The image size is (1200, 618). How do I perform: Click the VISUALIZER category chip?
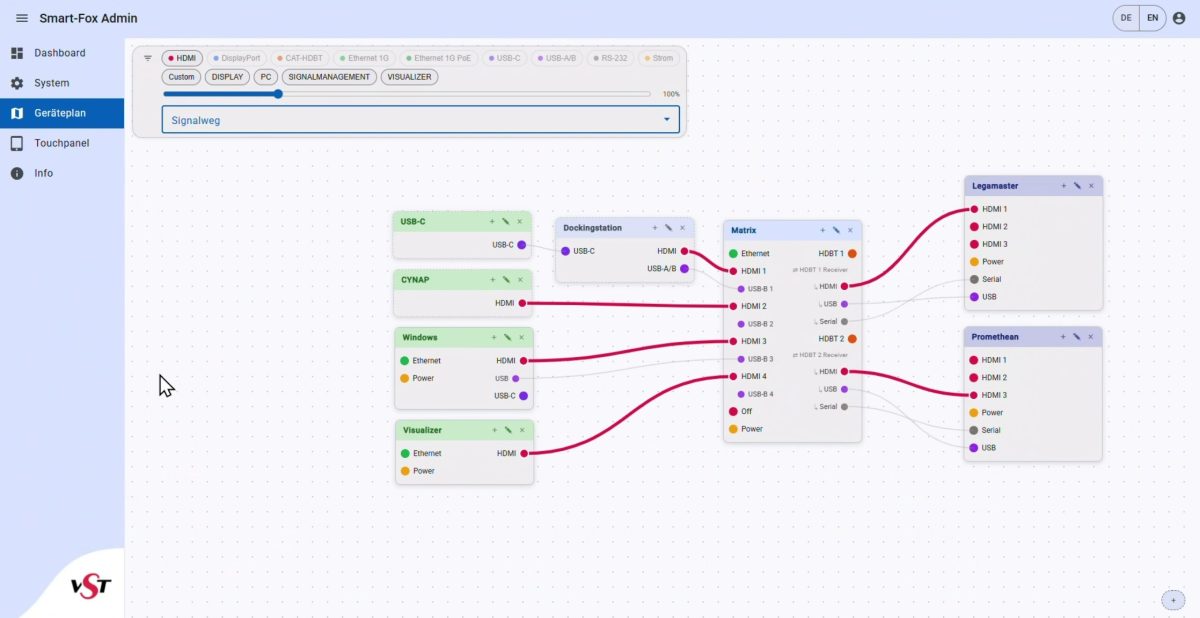point(409,77)
